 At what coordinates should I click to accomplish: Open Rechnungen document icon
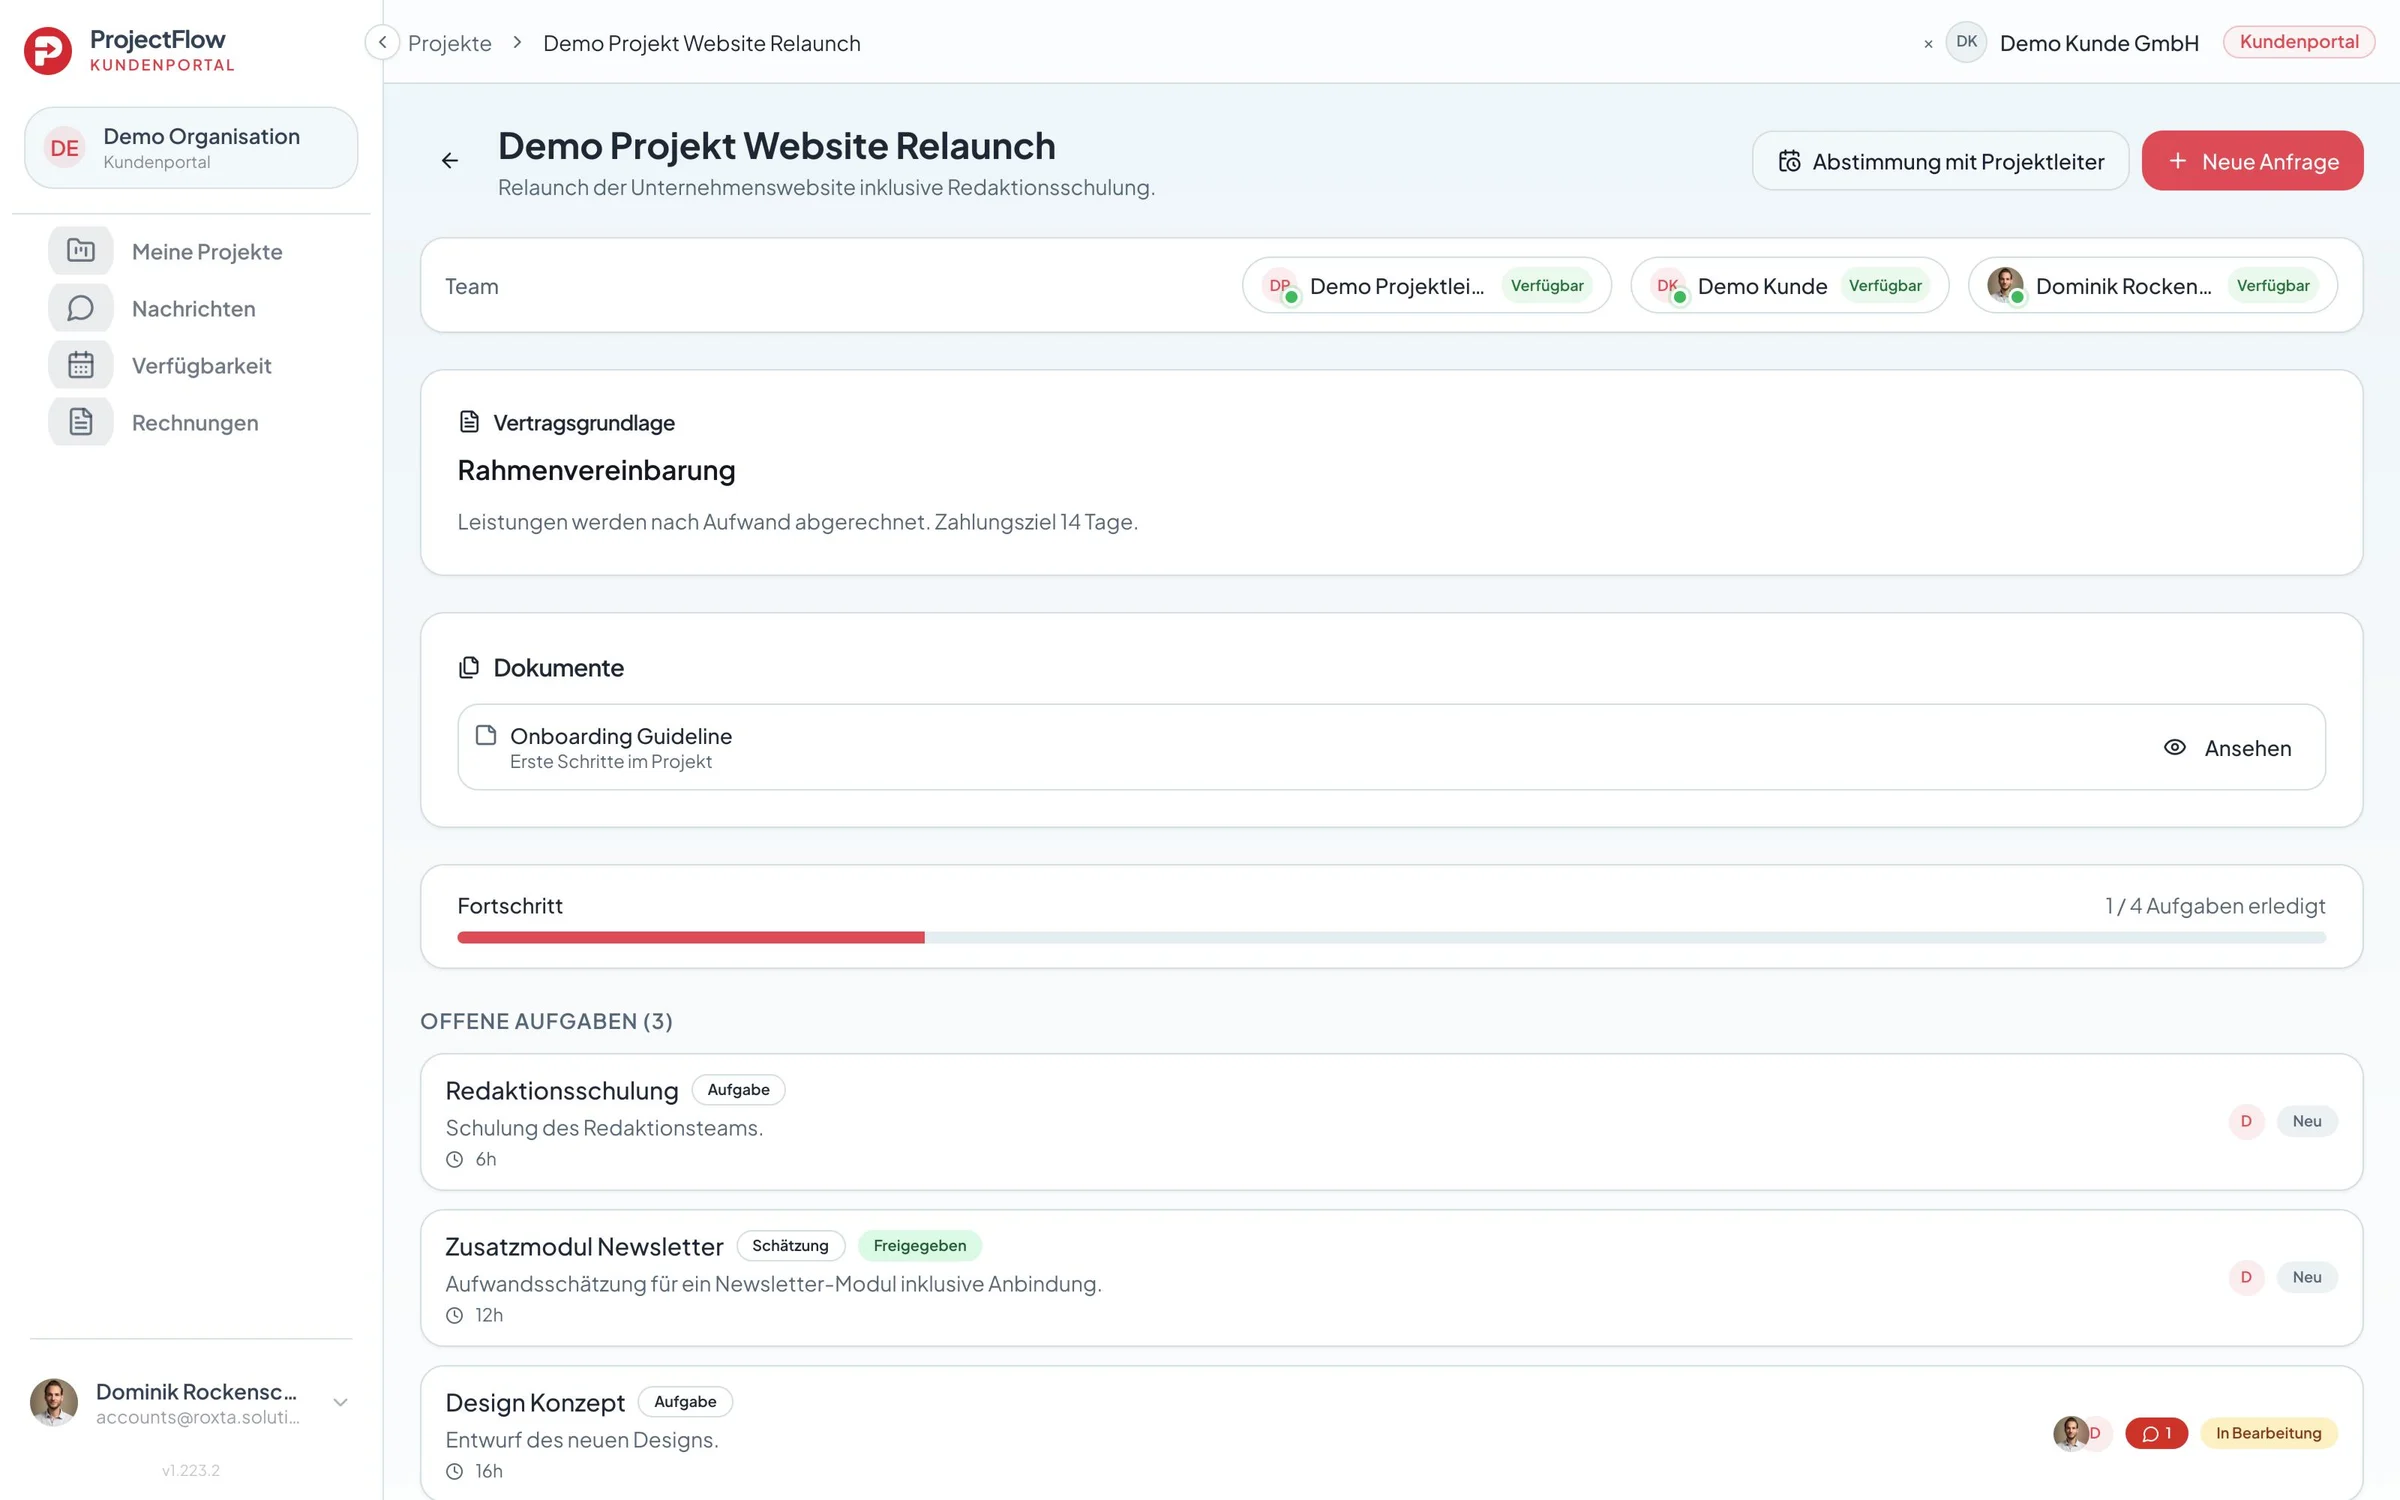point(81,422)
